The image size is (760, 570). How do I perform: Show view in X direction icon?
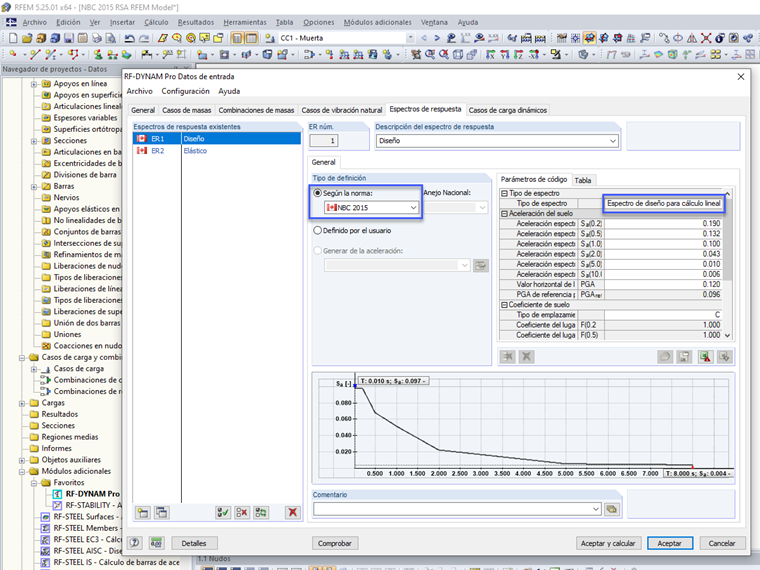[491, 55]
